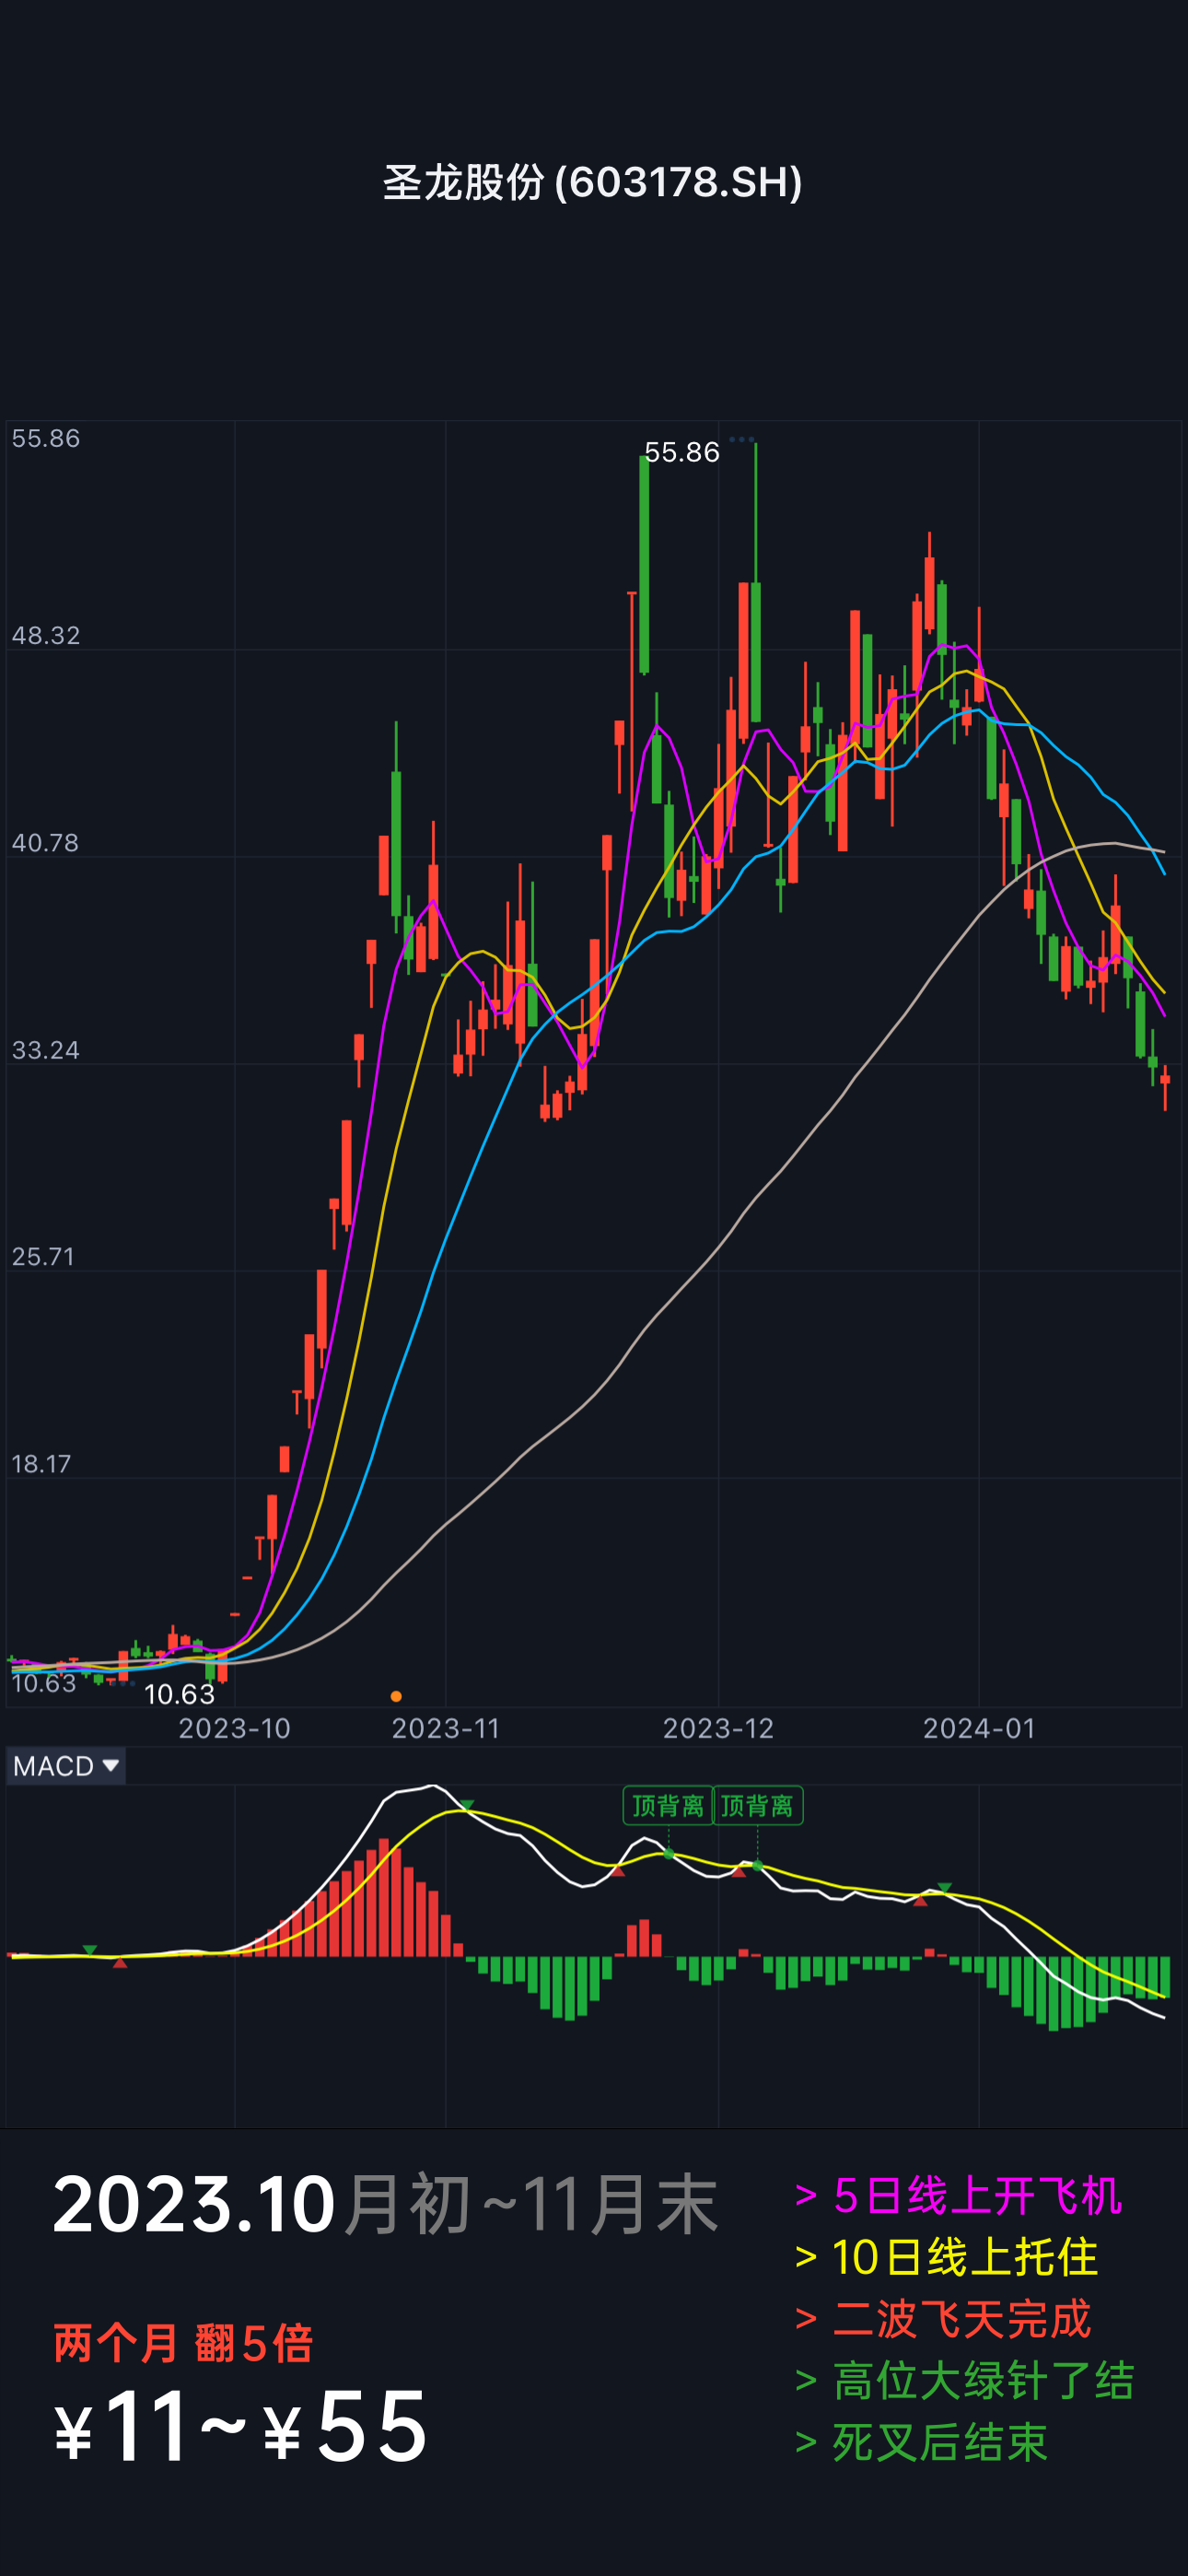The height and width of the screenshot is (2576, 1188).
Task: Tap the right 顶背离 divergence label
Action: pos(757,1805)
